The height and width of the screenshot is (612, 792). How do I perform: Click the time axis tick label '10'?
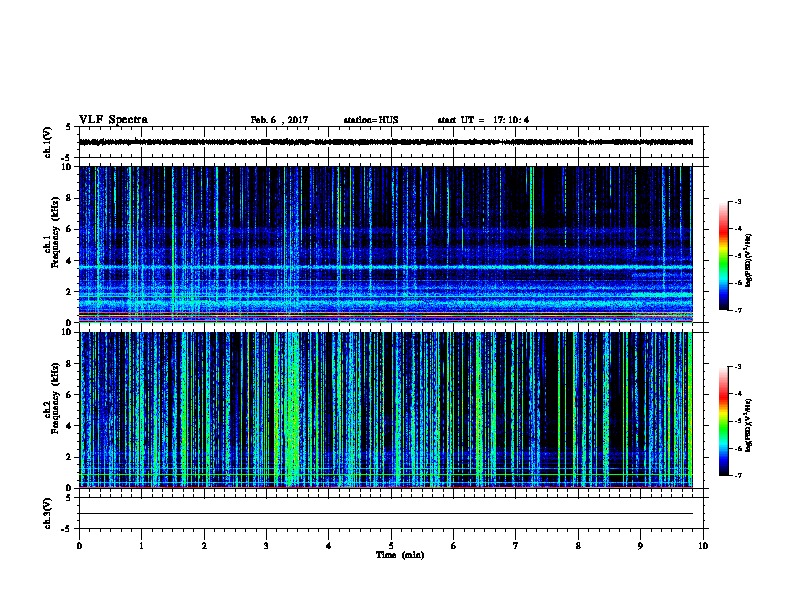[x=703, y=546]
